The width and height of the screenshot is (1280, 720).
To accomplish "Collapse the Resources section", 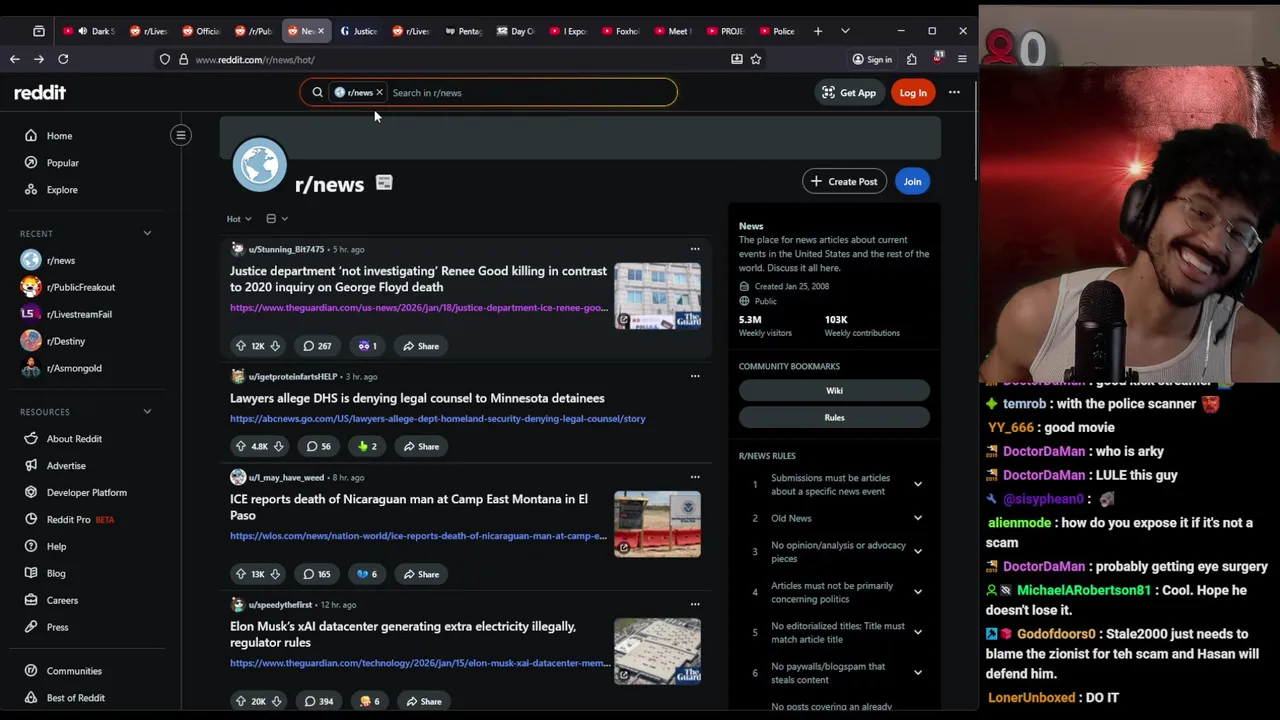I will tap(147, 412).
